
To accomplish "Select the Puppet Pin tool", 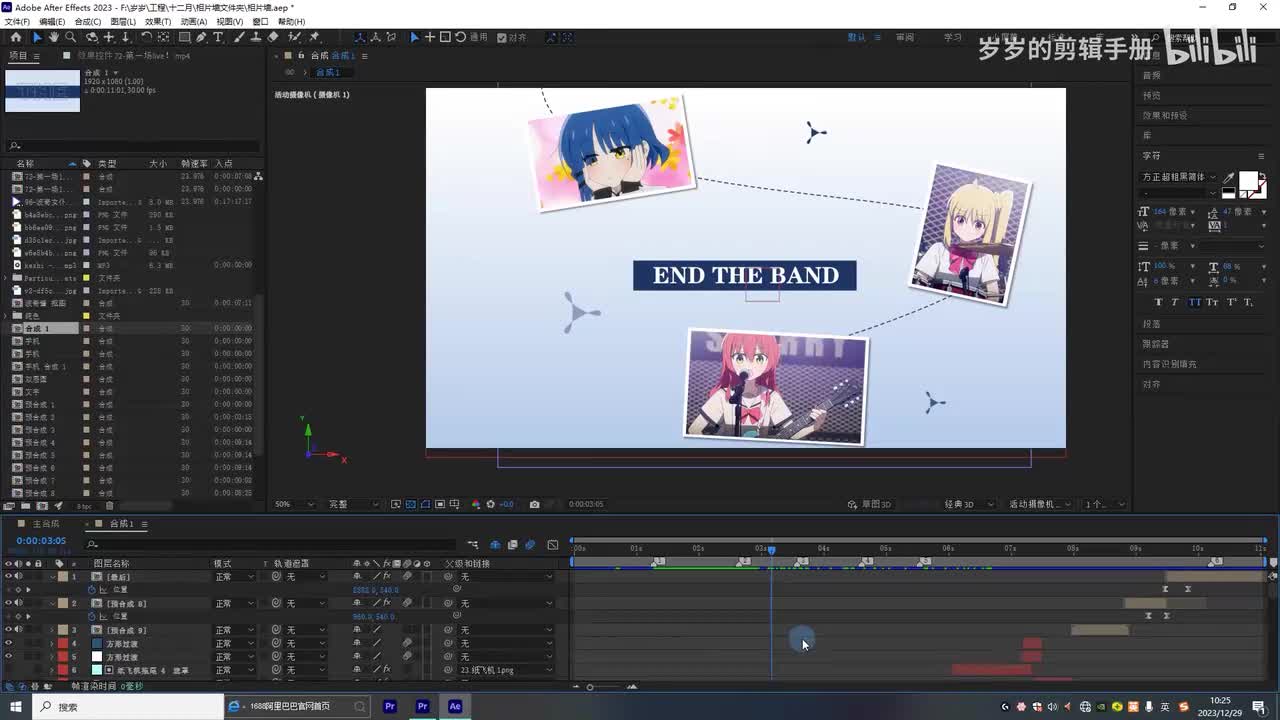I will (314, 37).
